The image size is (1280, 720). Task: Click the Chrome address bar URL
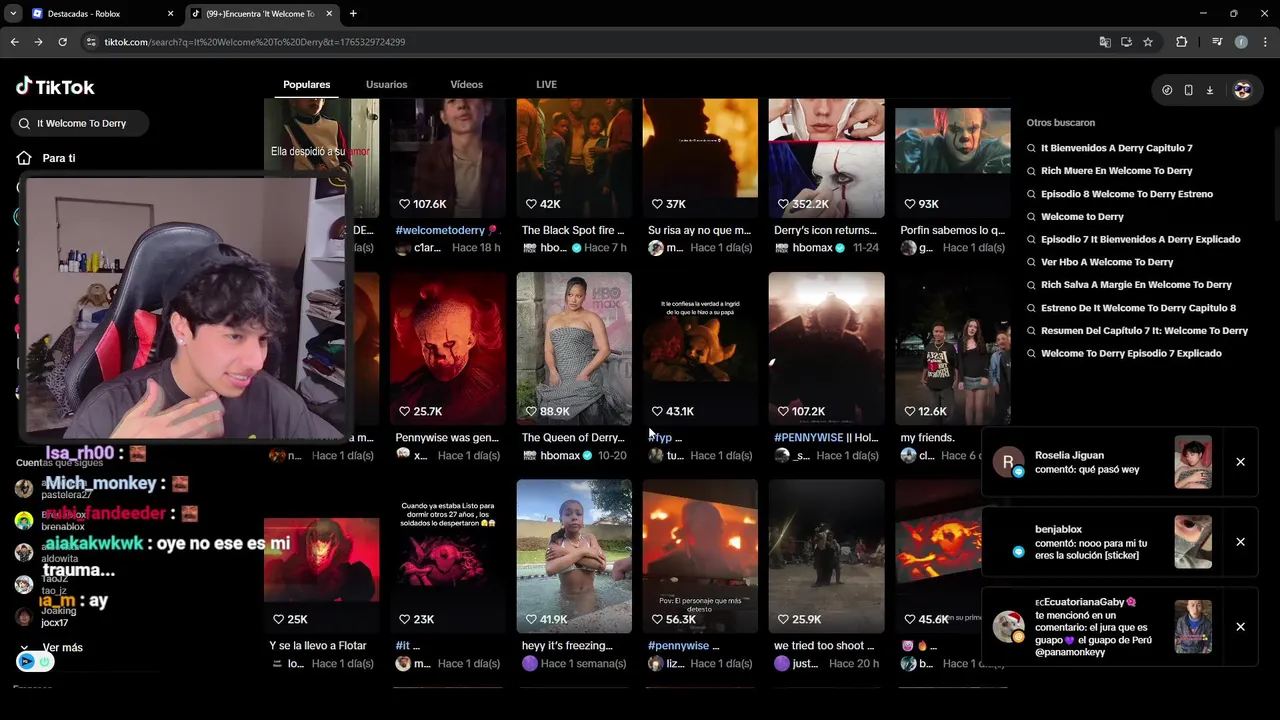255,42
